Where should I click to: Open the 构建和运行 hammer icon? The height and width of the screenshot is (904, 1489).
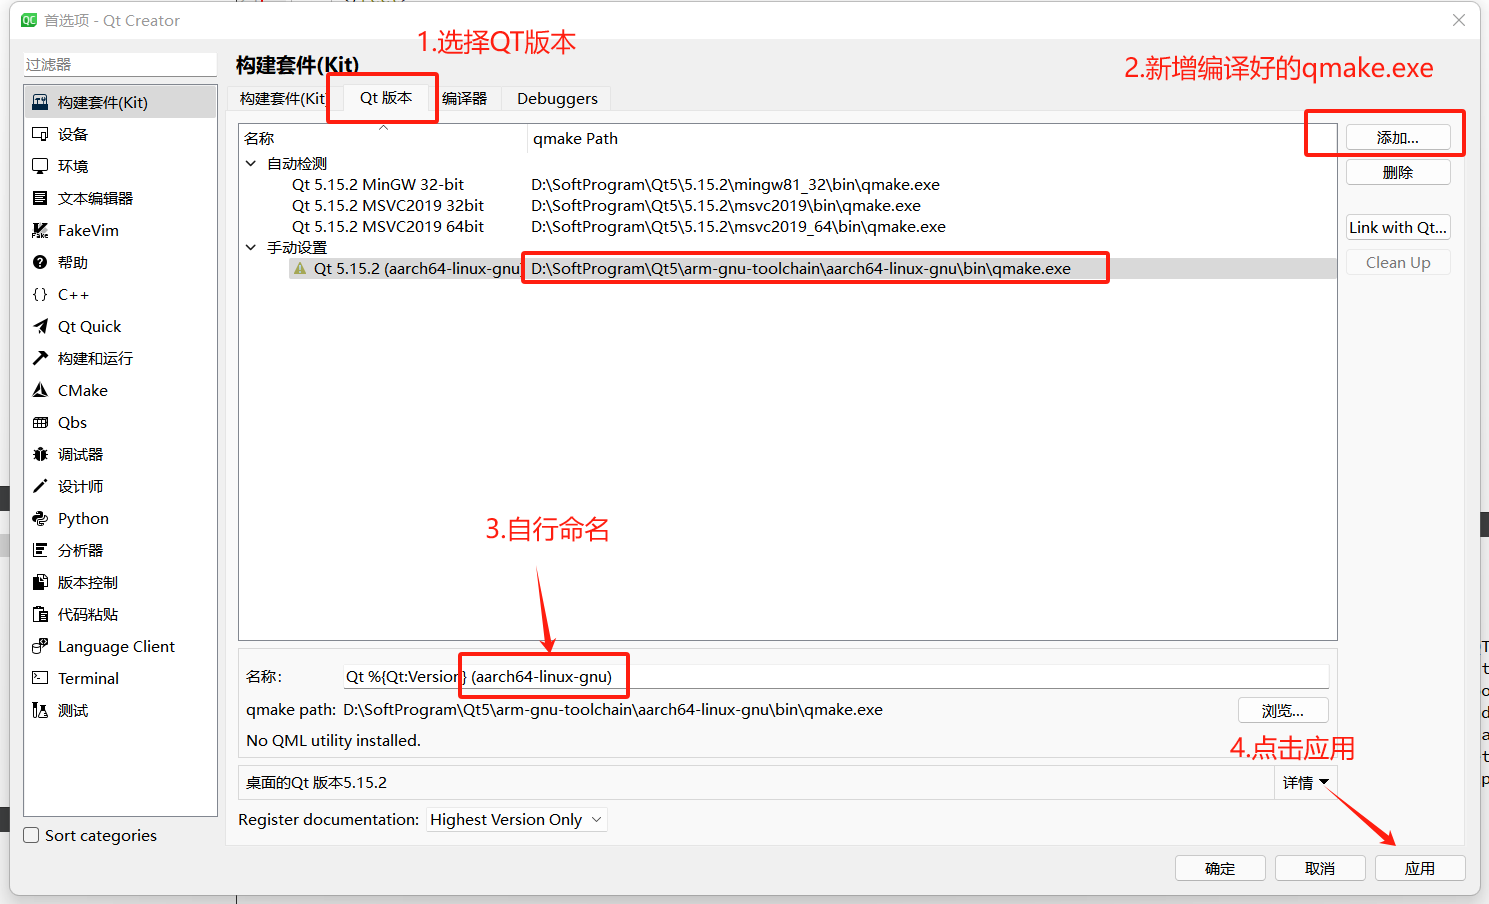tap(40, 358)
